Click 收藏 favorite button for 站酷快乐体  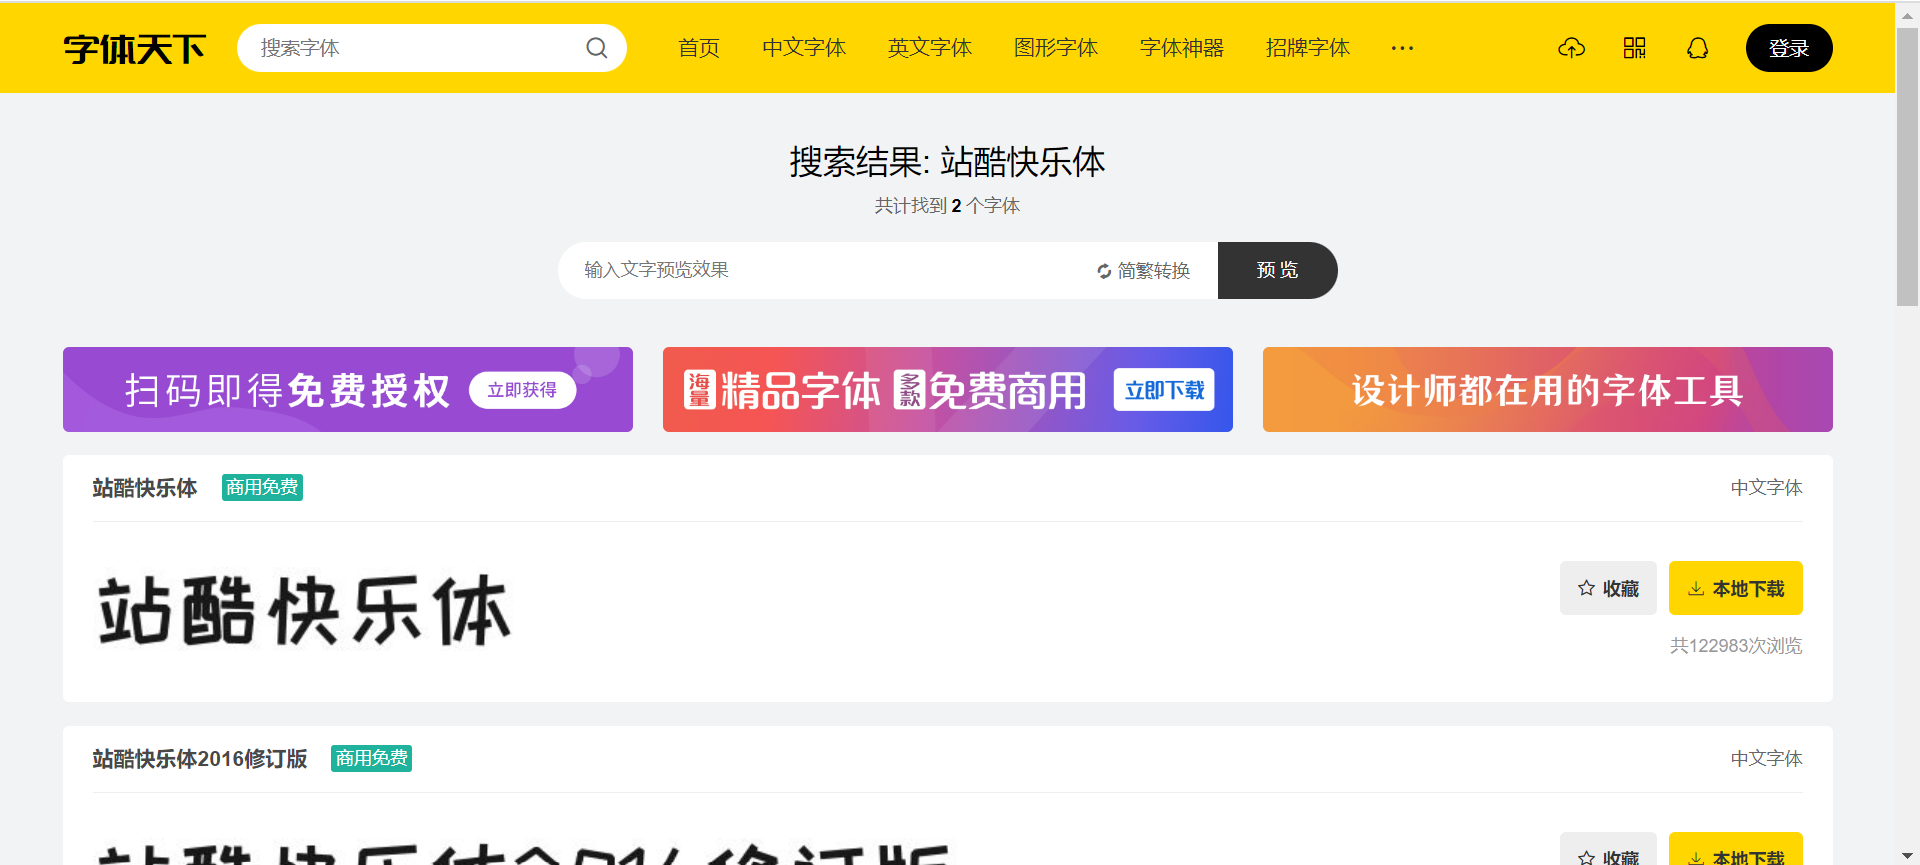point(1608,588)
